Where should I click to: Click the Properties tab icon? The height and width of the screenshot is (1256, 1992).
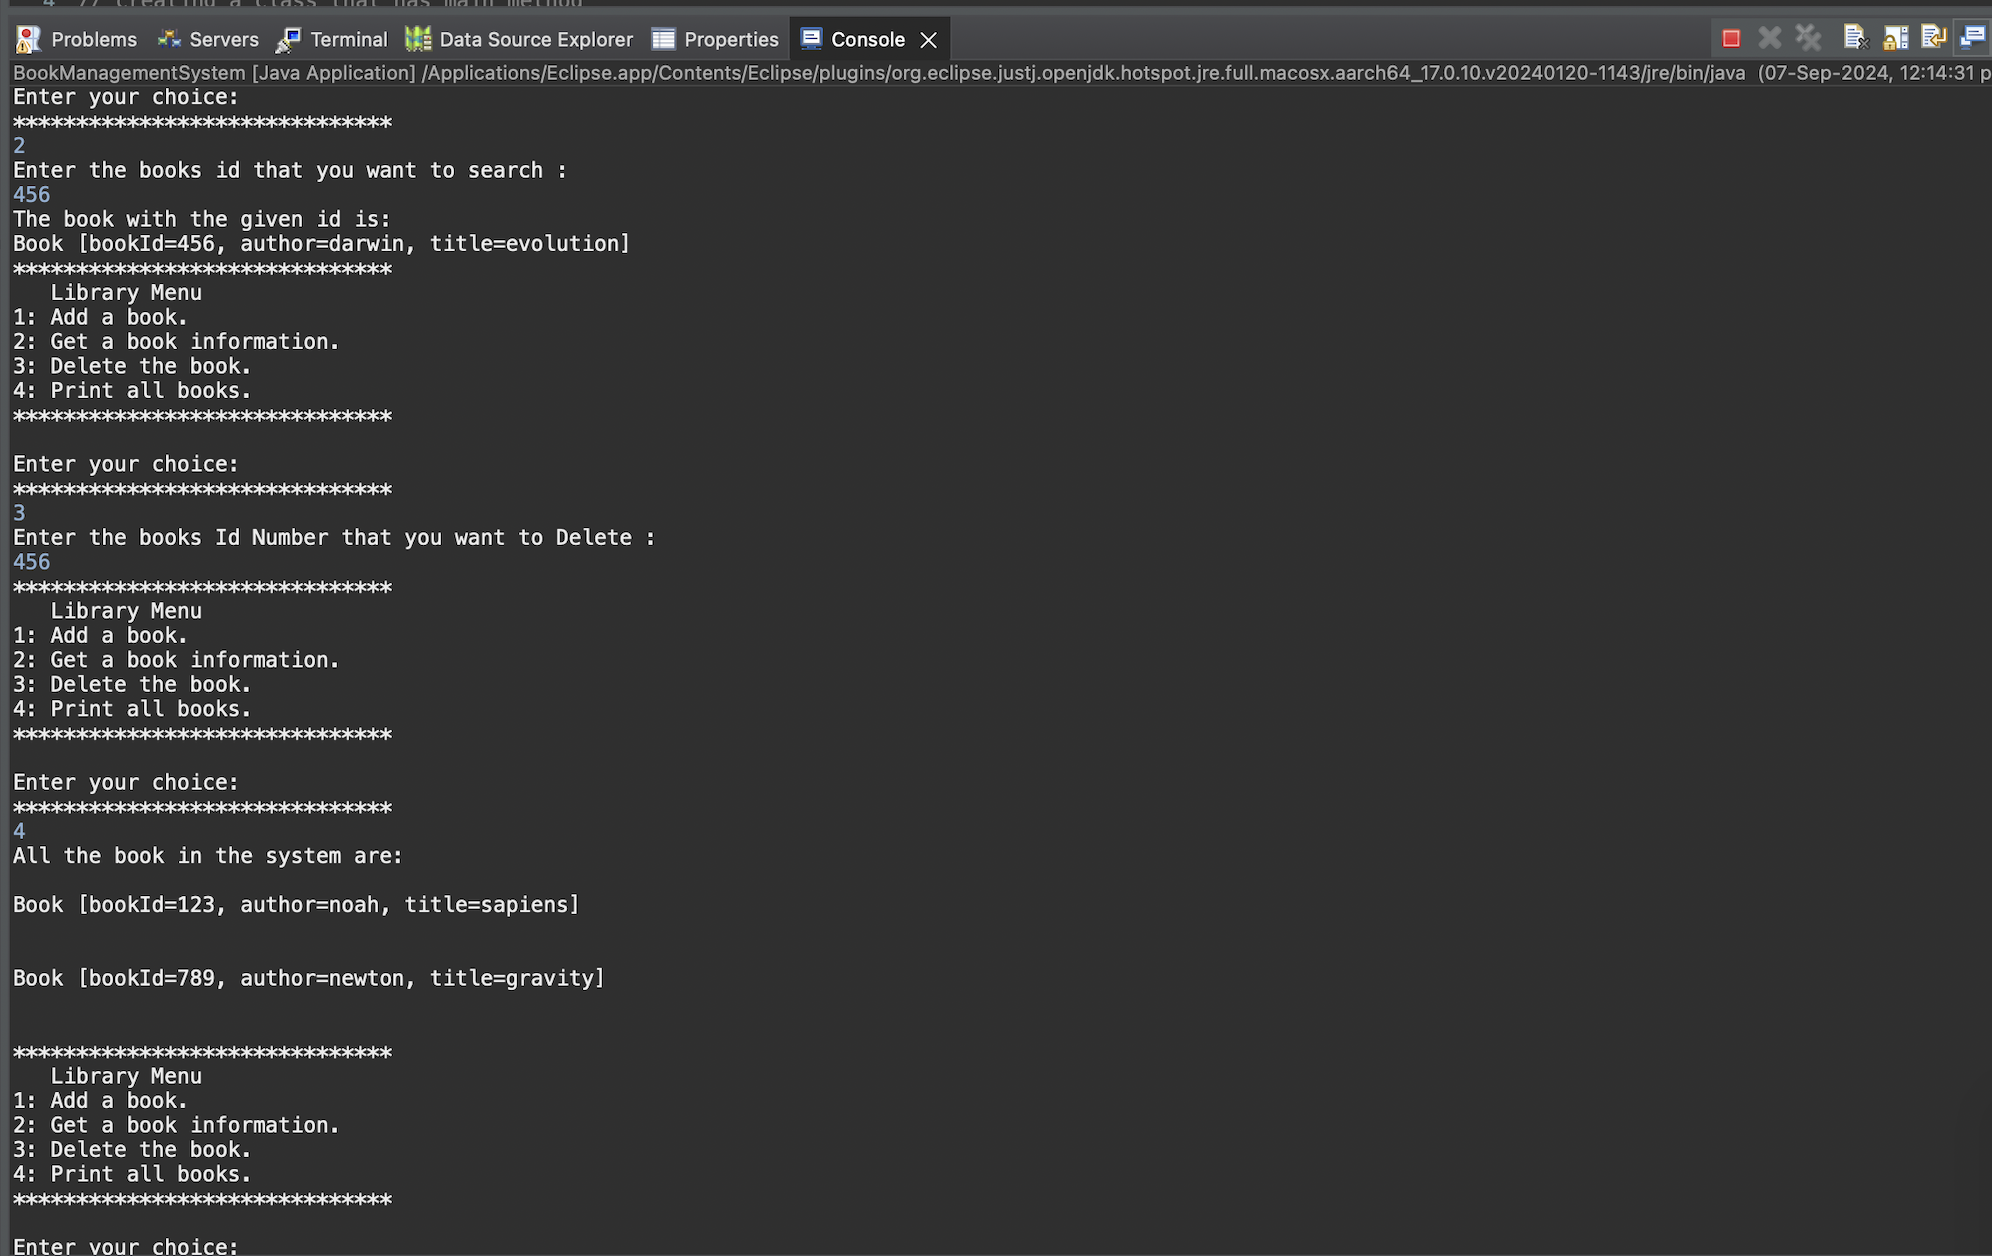pyautogui.click(x=663, y=40)
